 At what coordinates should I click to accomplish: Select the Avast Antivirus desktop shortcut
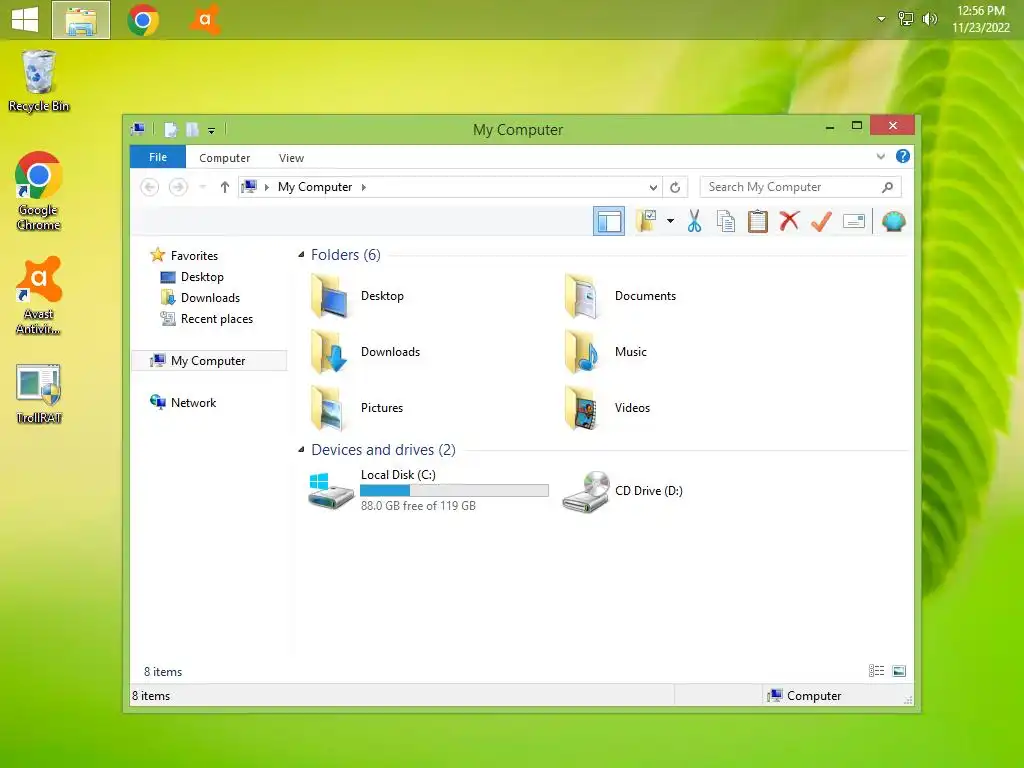coord(39,295)
